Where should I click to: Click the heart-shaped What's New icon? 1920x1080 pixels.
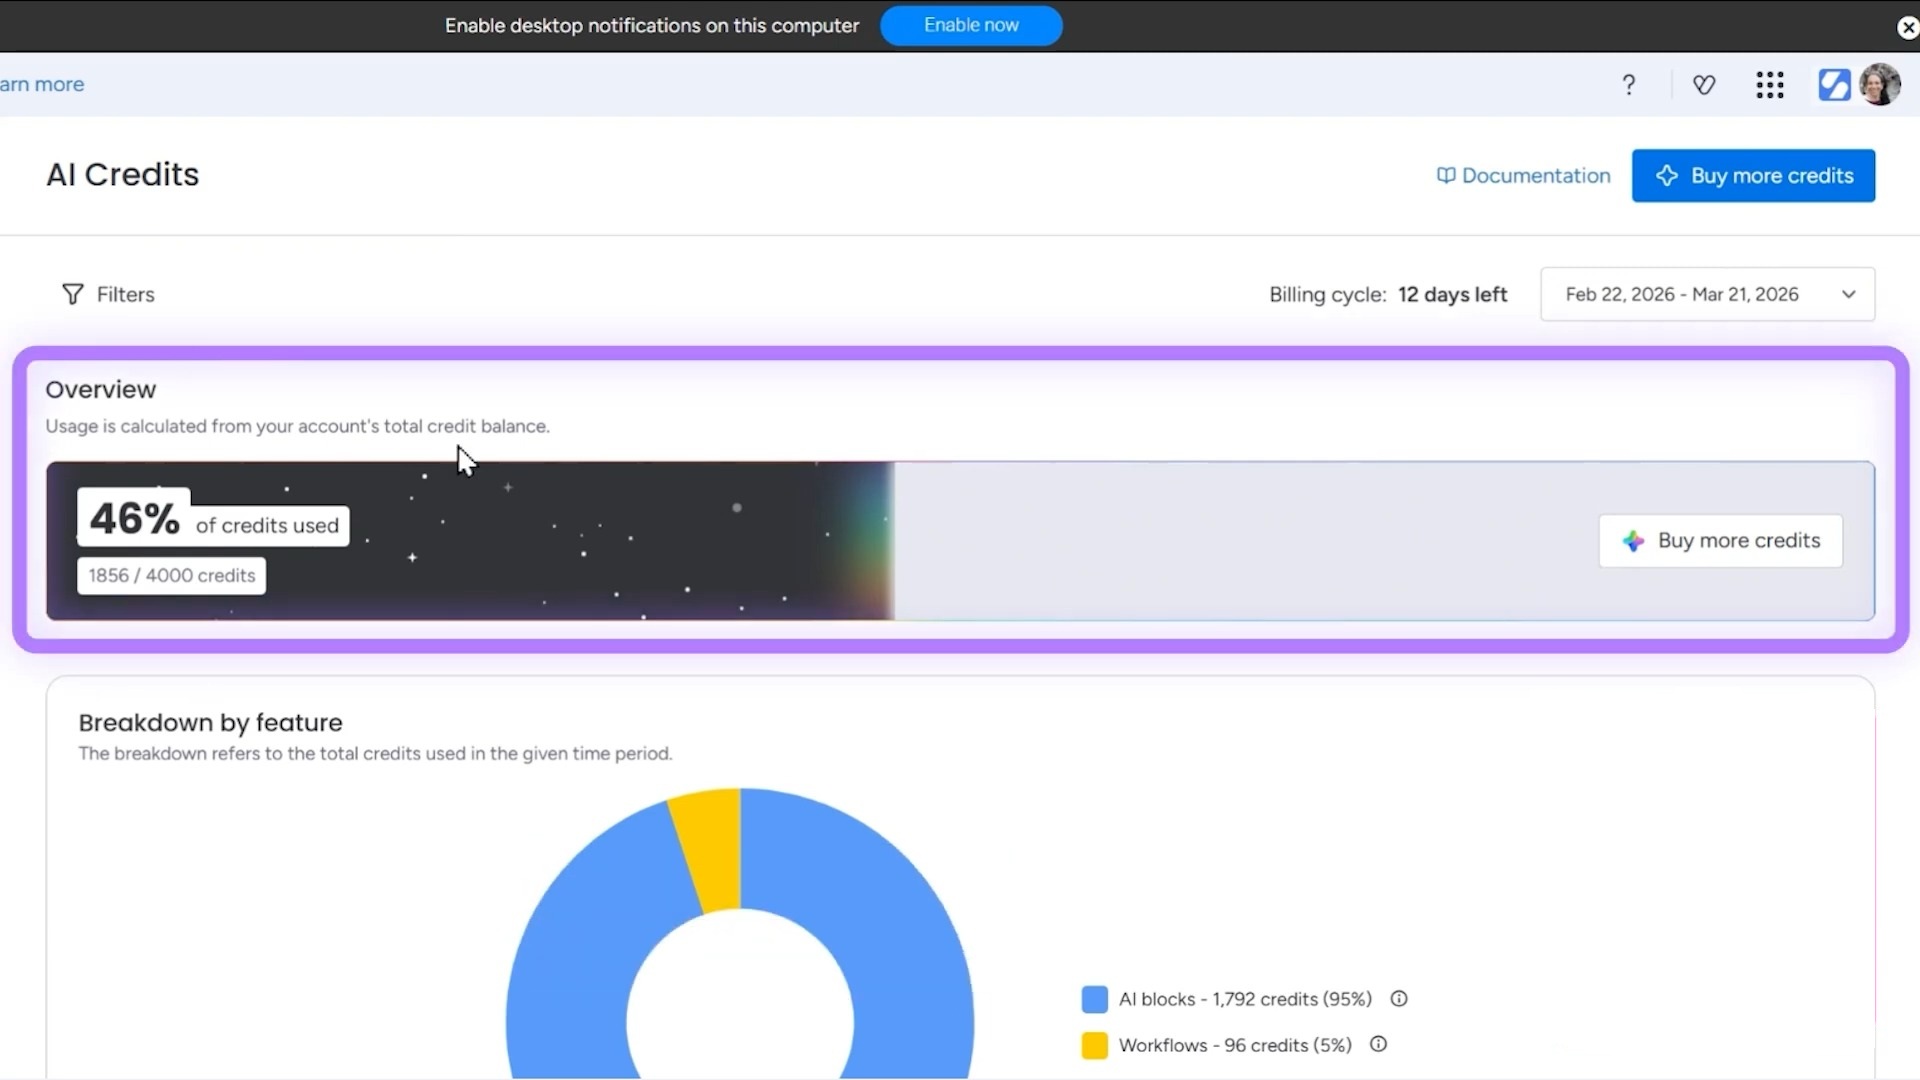click(x=1704, y=84)
